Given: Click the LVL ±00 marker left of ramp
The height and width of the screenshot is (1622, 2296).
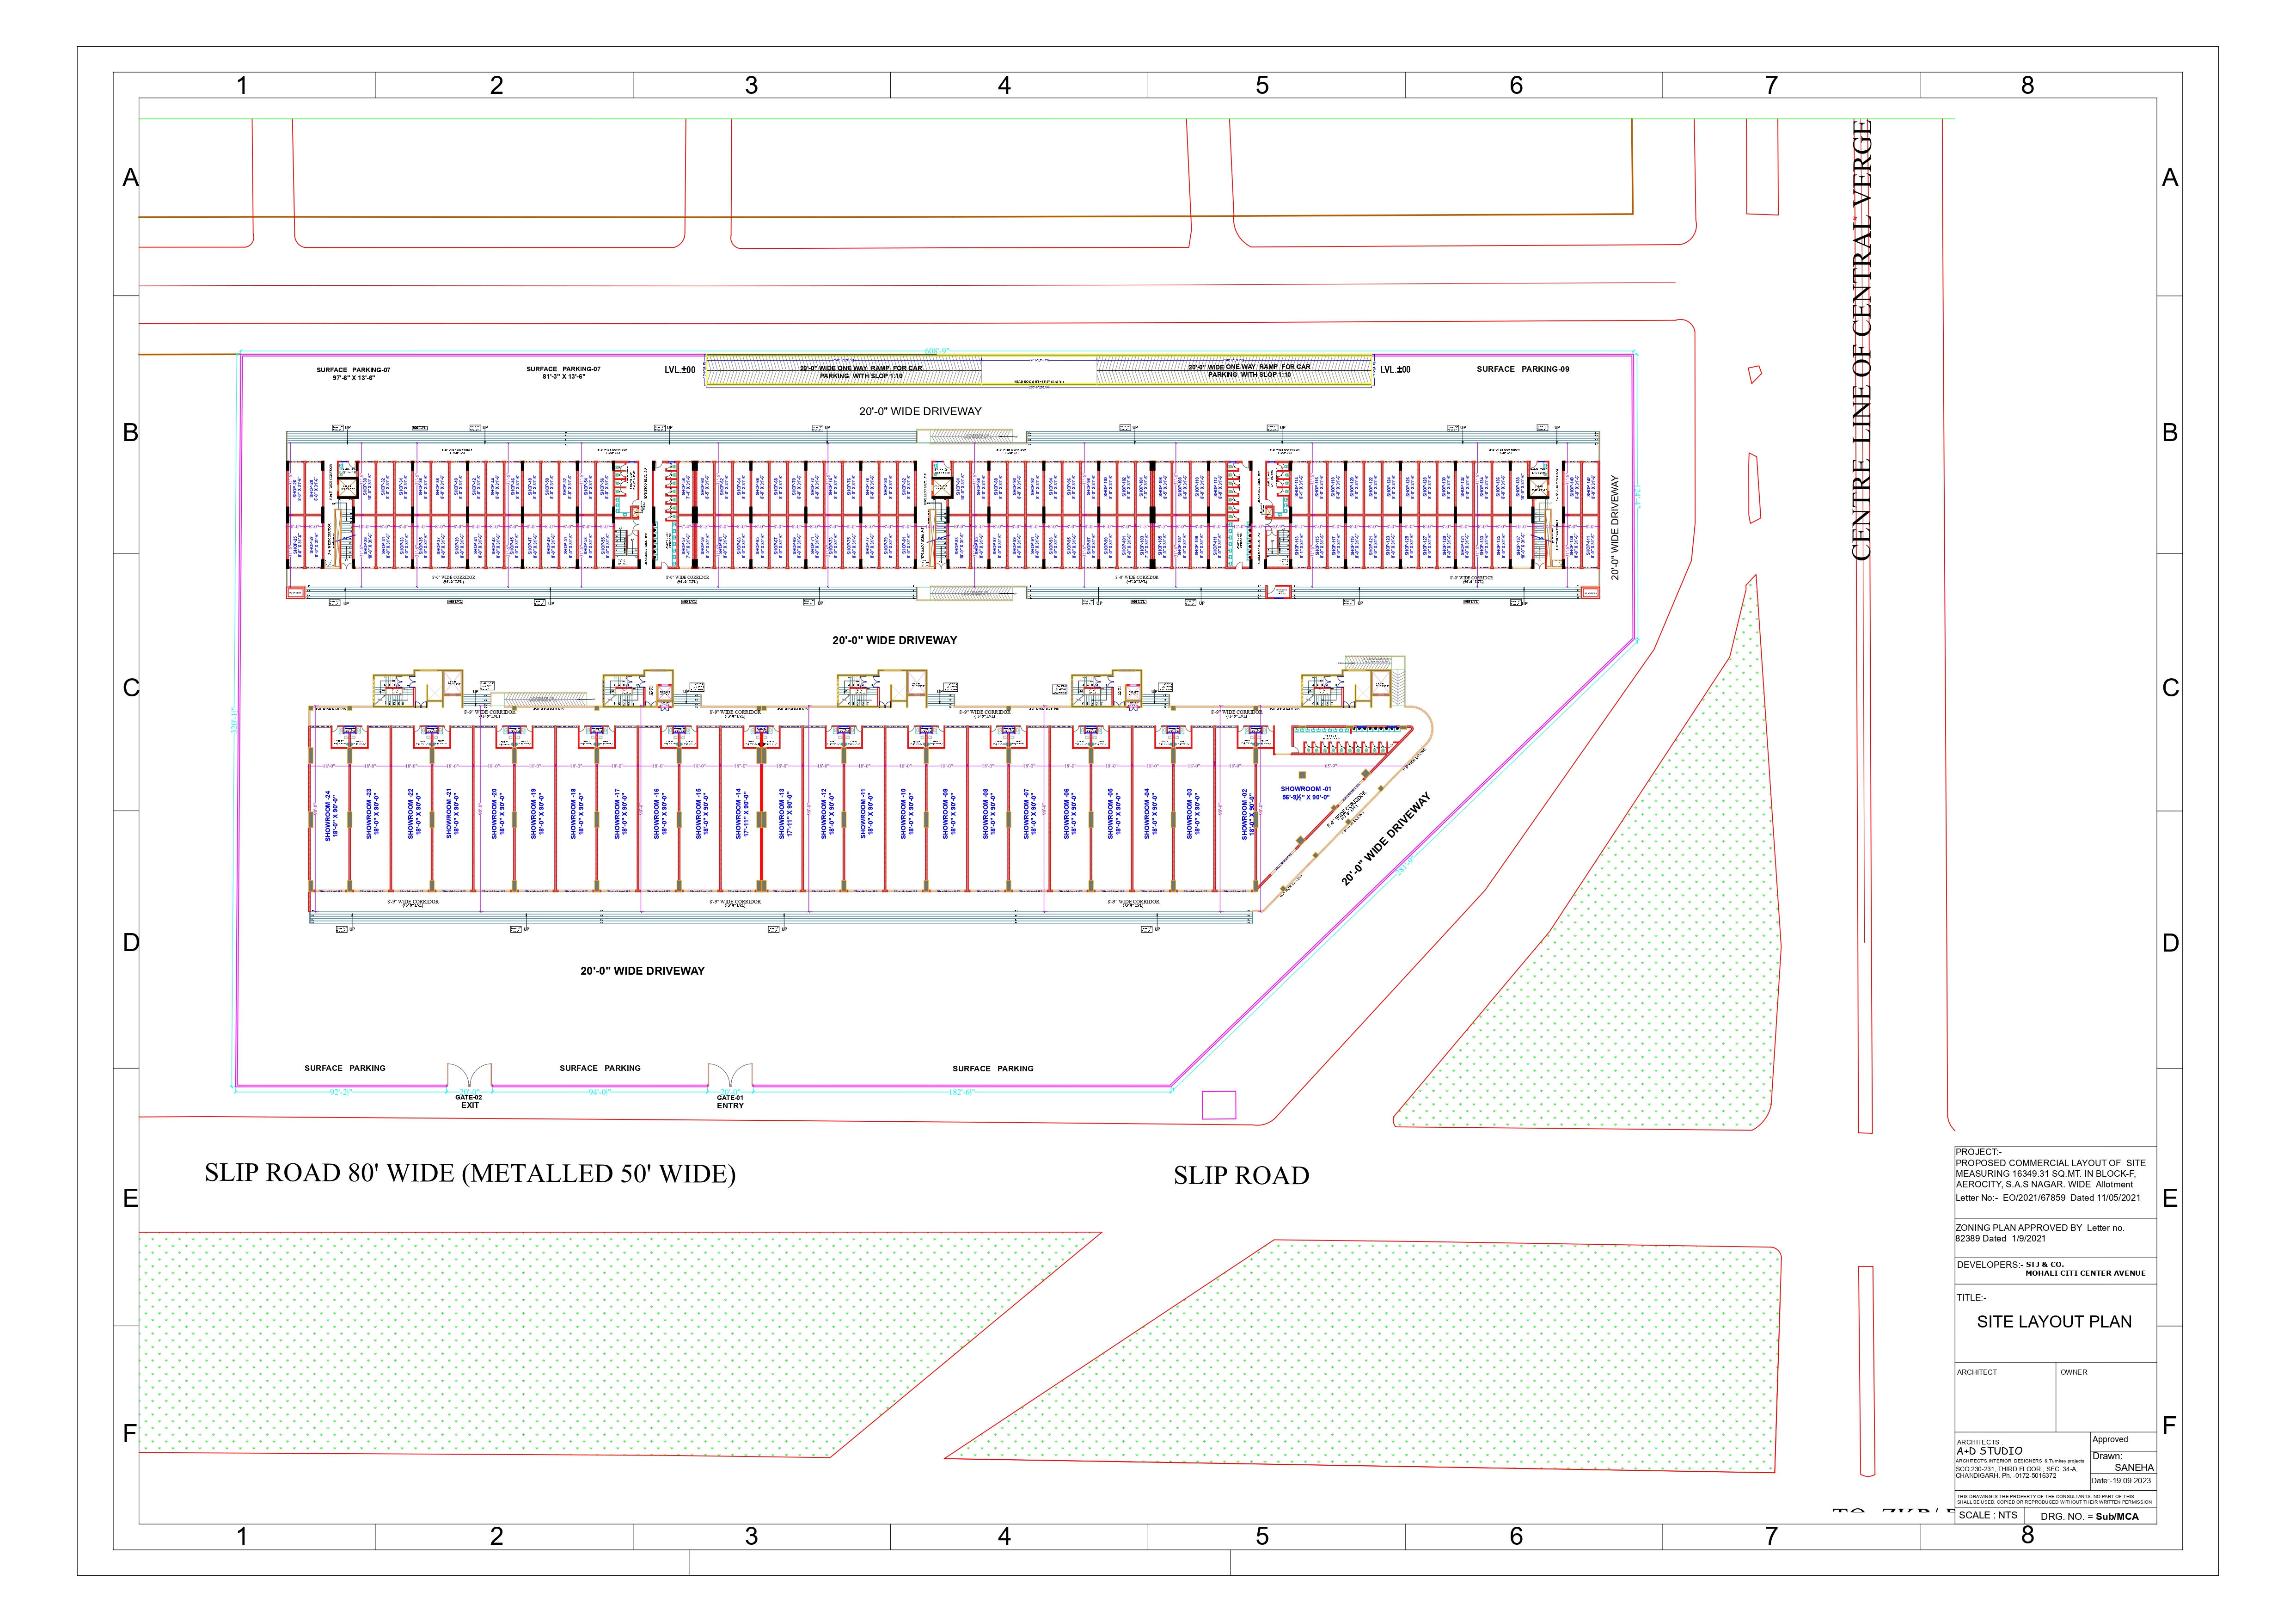Looking at the screenshot, I should [x=680, y=370].
